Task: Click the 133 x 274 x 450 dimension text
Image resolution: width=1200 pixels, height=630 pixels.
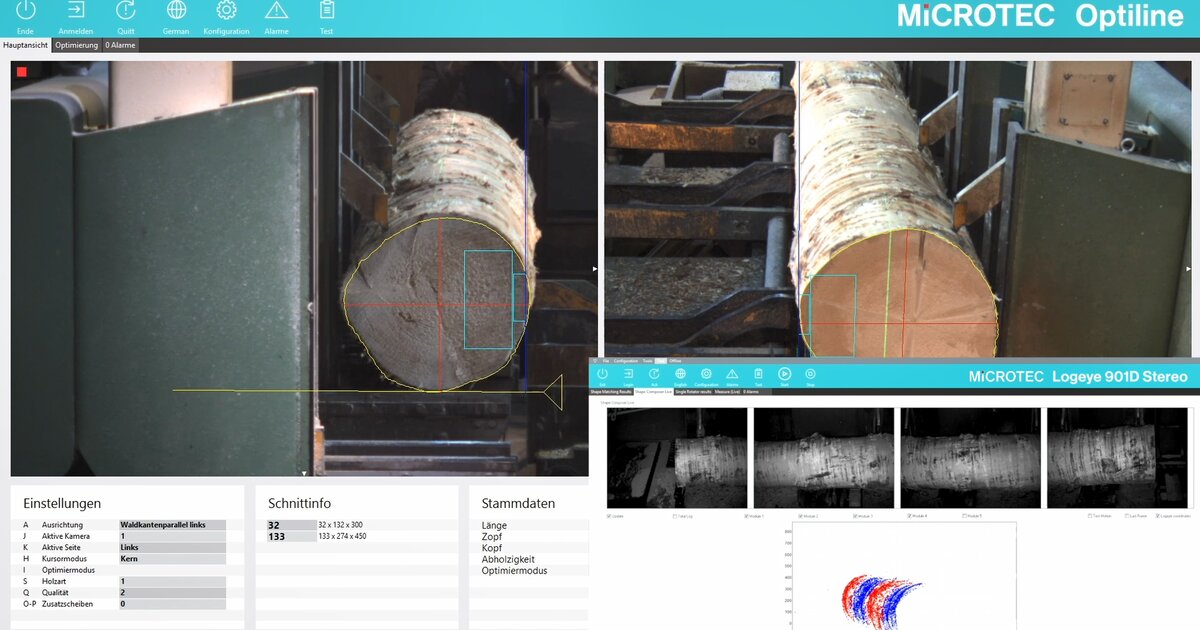Action: (x=342, y=536)
